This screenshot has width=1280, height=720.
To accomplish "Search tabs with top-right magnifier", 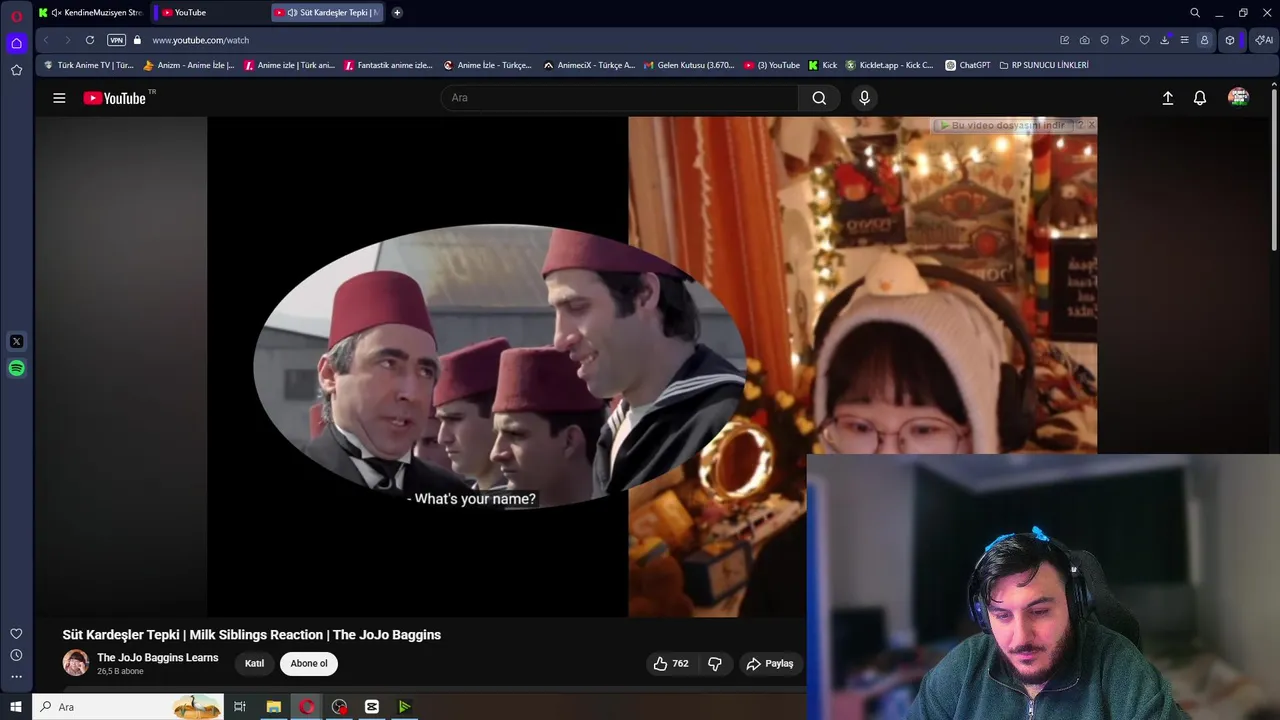I will click(x=1195, y=13).
